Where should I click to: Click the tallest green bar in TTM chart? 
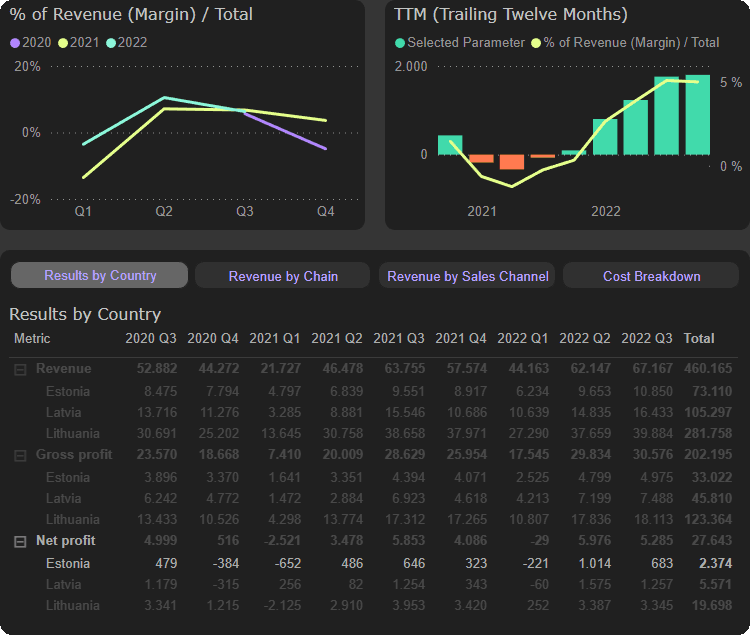pyautogui.click(x=696, y=115)
